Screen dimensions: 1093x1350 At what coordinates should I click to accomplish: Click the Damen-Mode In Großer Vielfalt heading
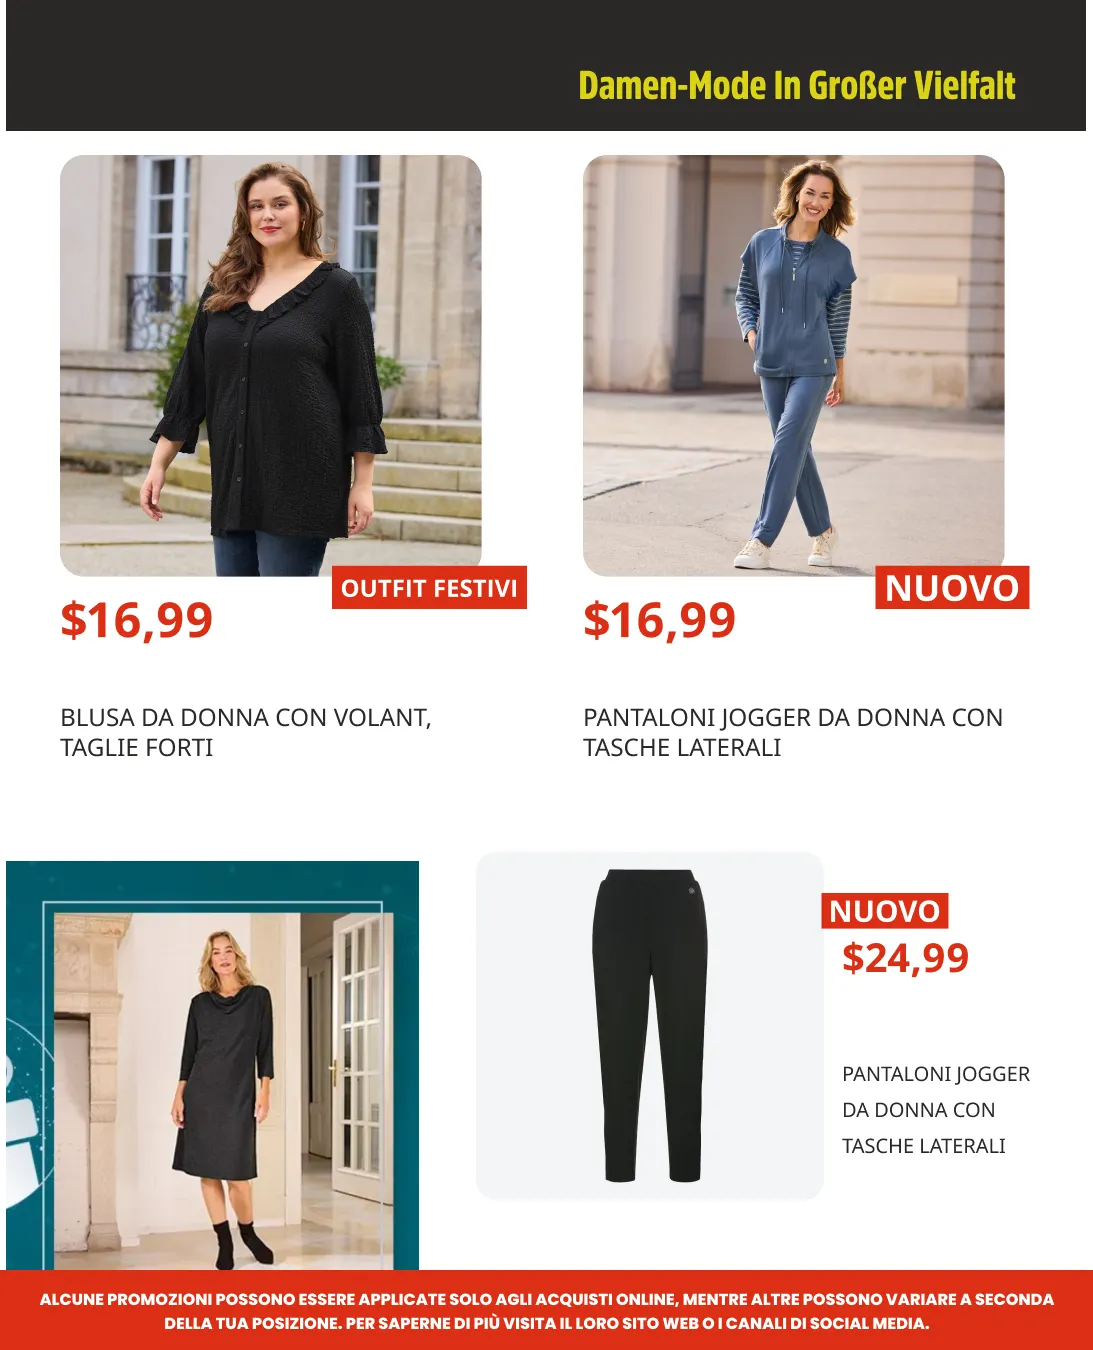pyautogui.click(x=797, y=86)
